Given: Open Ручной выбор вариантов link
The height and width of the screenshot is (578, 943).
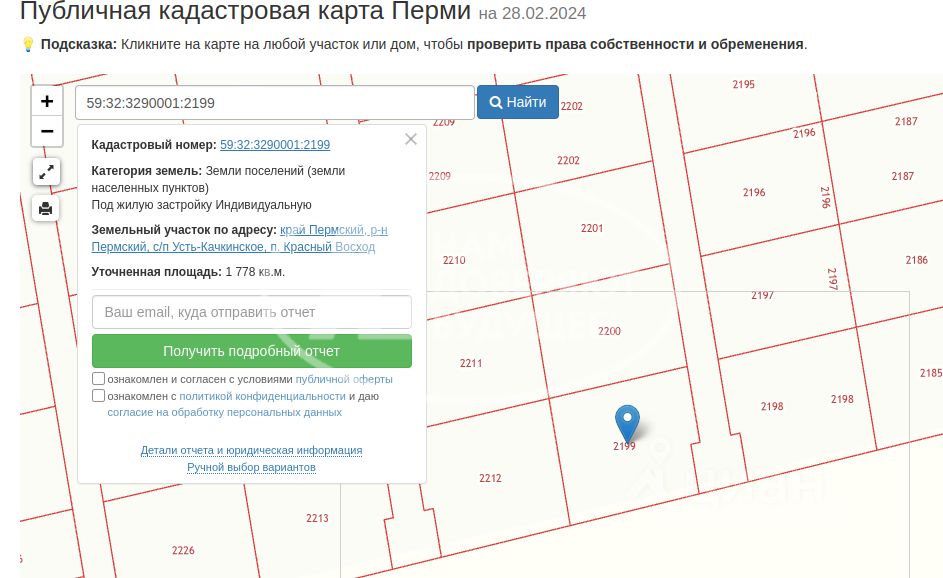Looking at the screenshot, I should [x=251, y=467].
